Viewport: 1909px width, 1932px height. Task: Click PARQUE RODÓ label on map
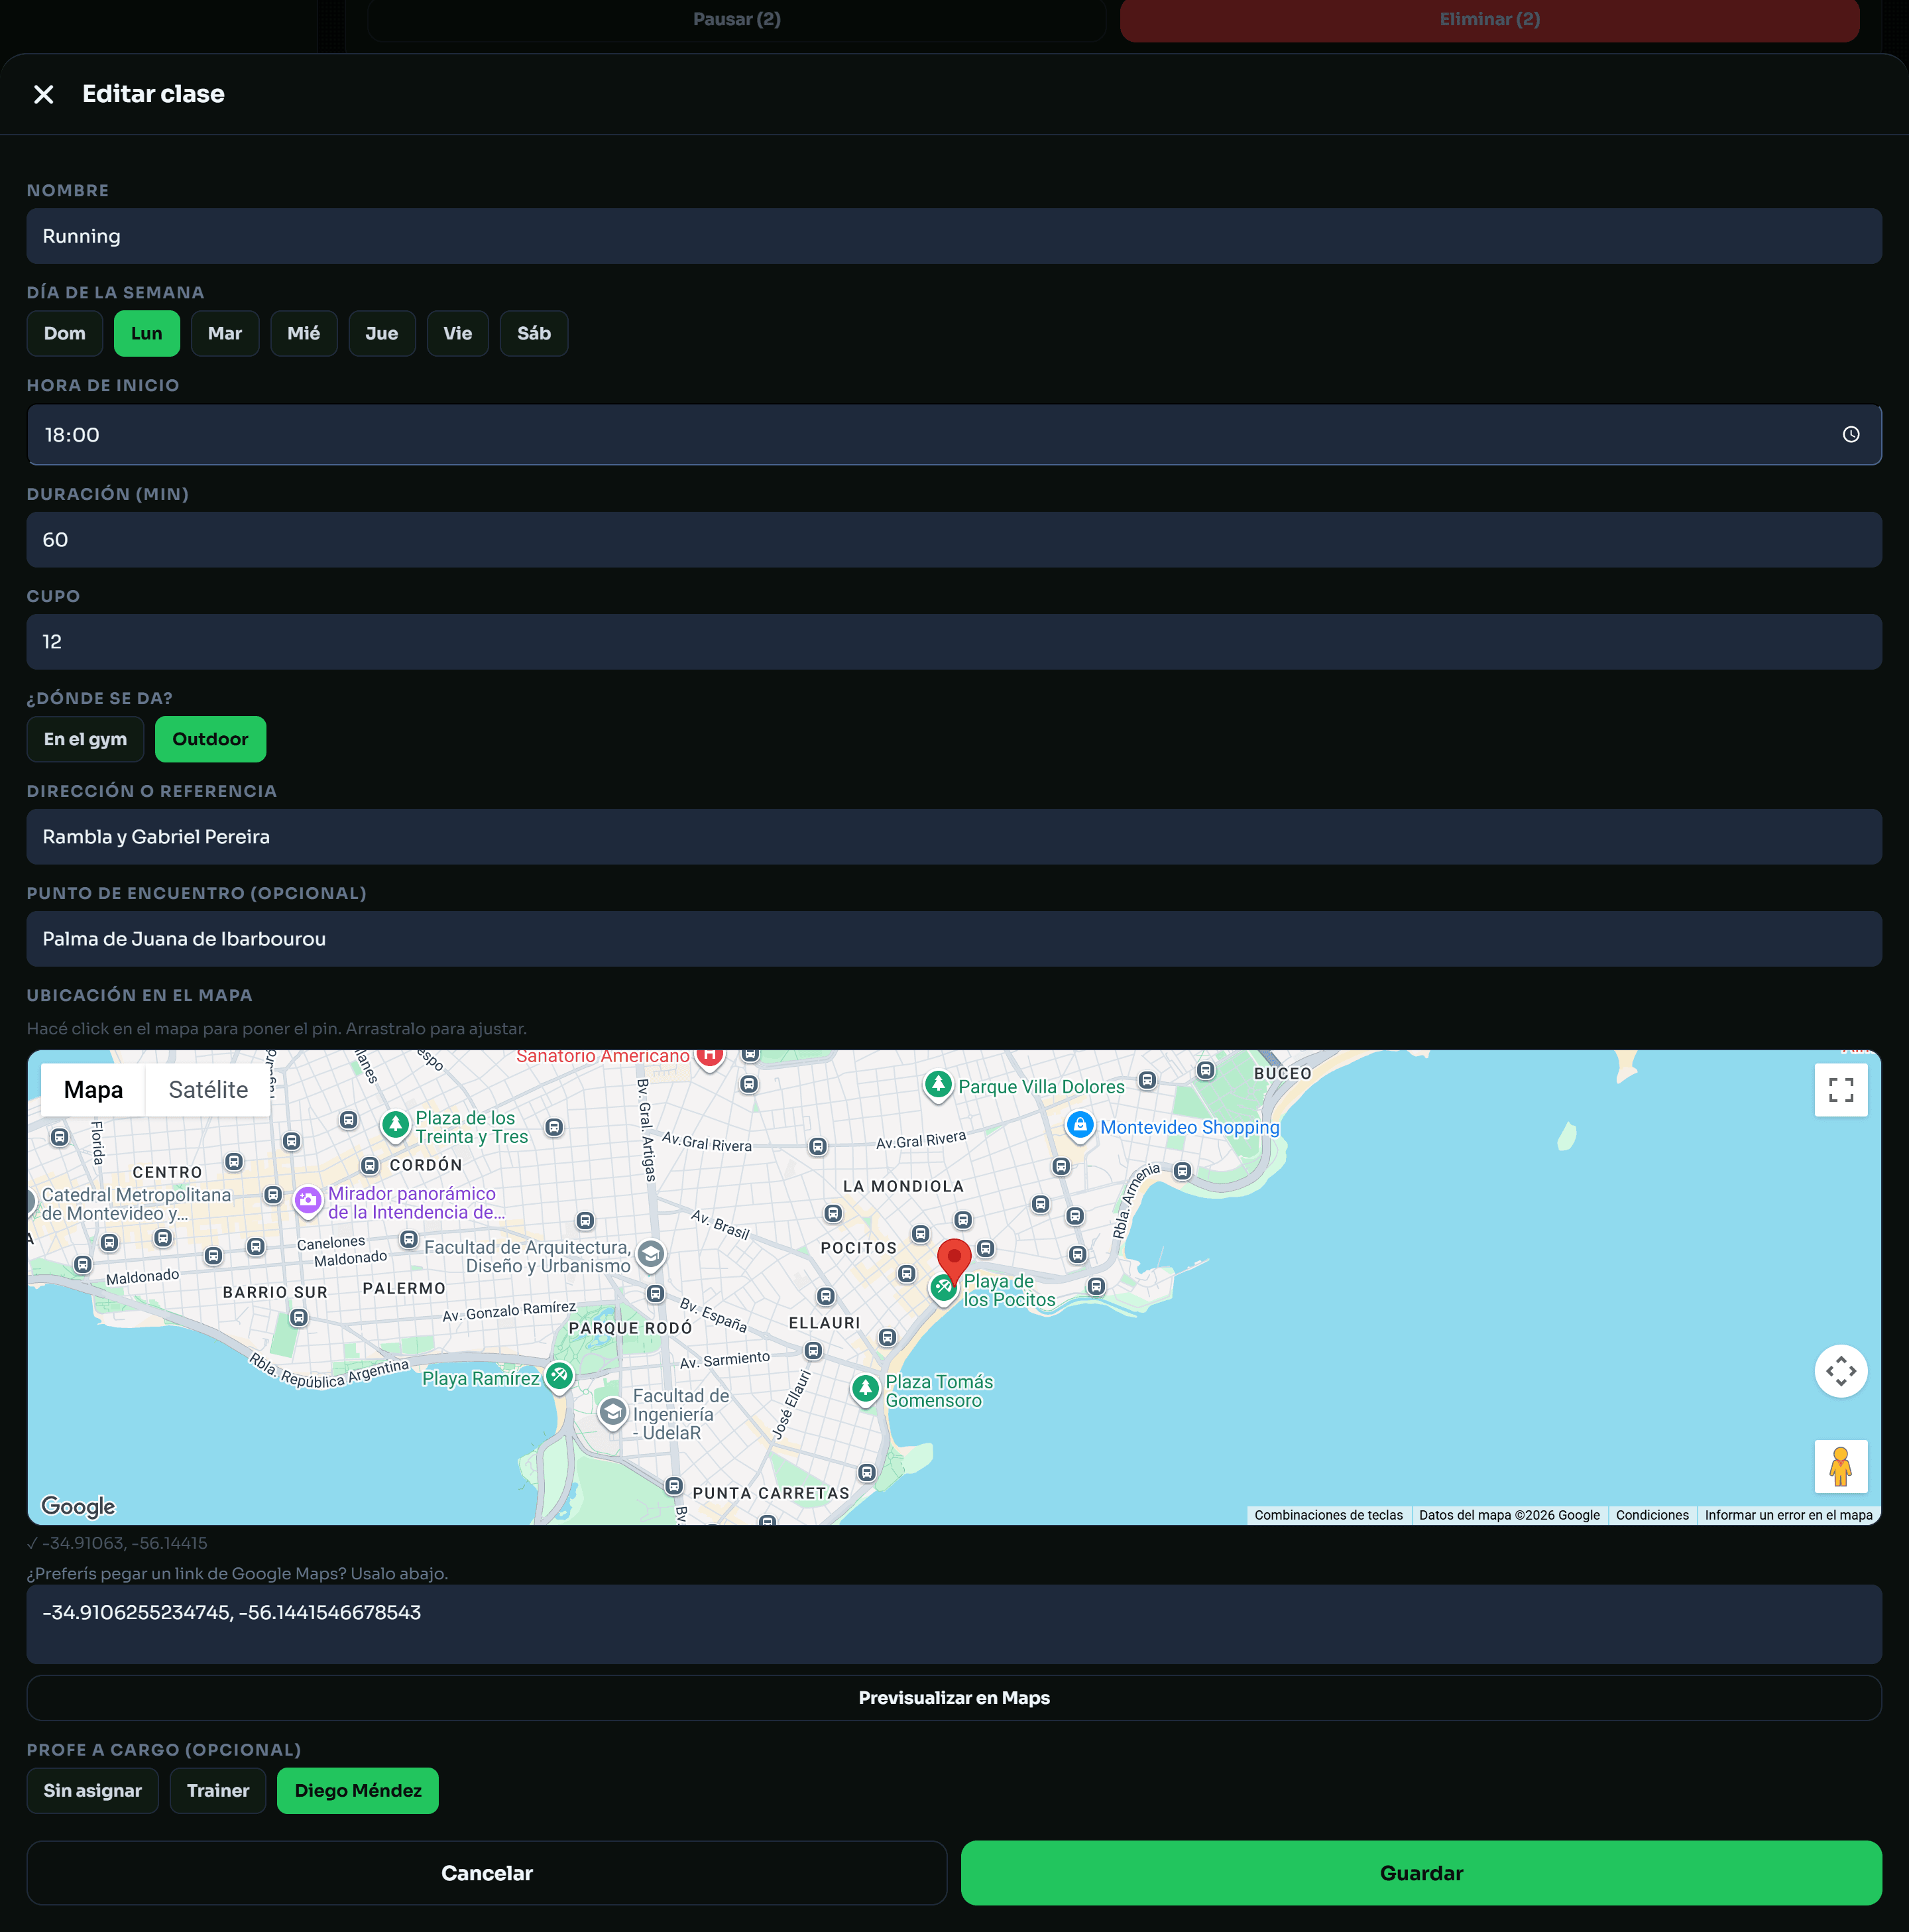coord(630,1328)
